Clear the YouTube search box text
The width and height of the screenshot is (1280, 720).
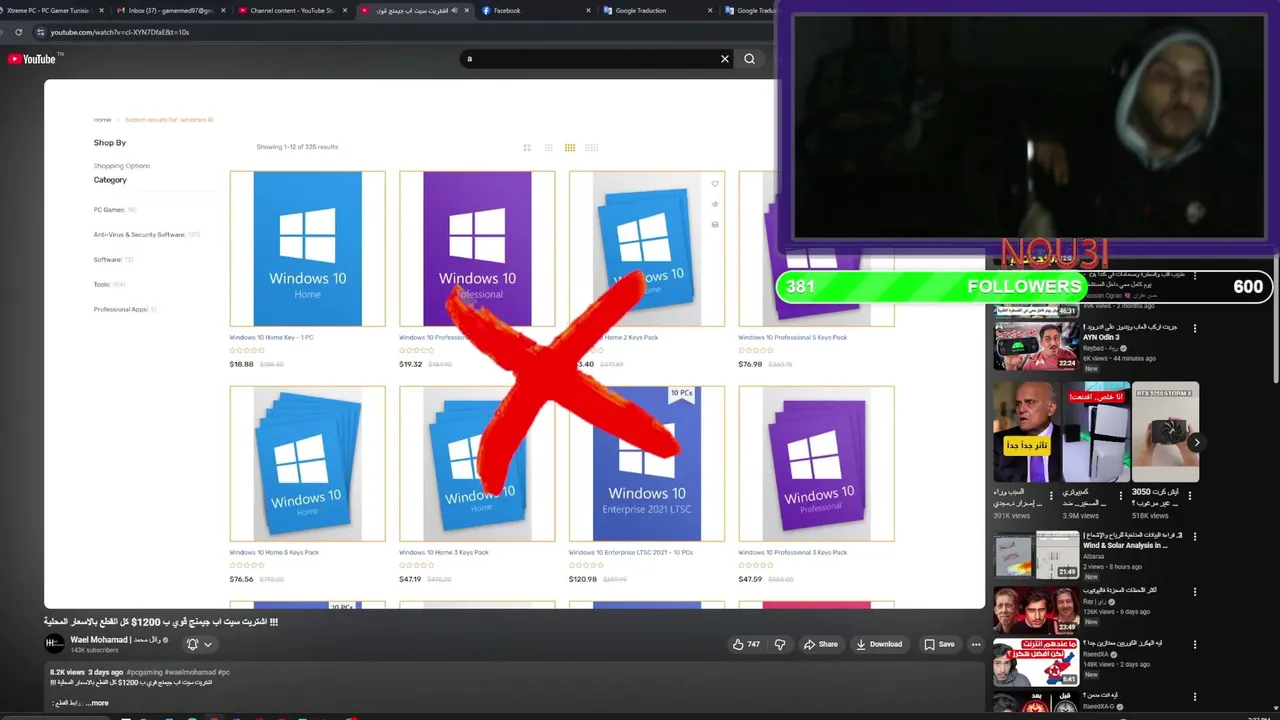click(725, 59)
